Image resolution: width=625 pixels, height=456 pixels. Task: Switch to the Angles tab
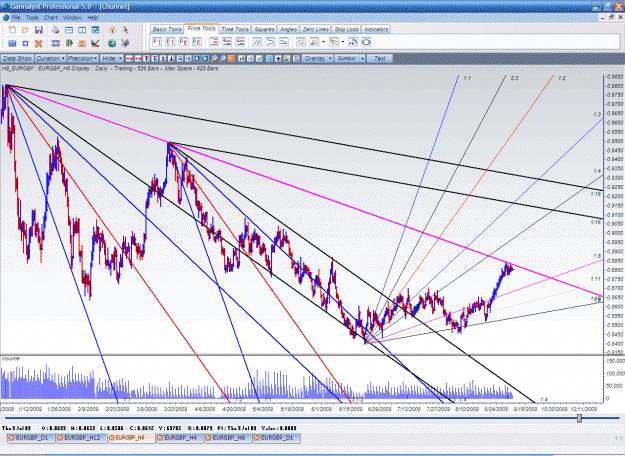288,29
